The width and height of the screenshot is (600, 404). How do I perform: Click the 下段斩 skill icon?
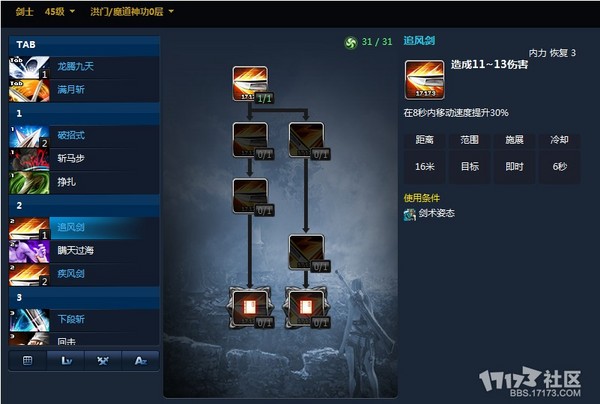click(x=29, y=320)
